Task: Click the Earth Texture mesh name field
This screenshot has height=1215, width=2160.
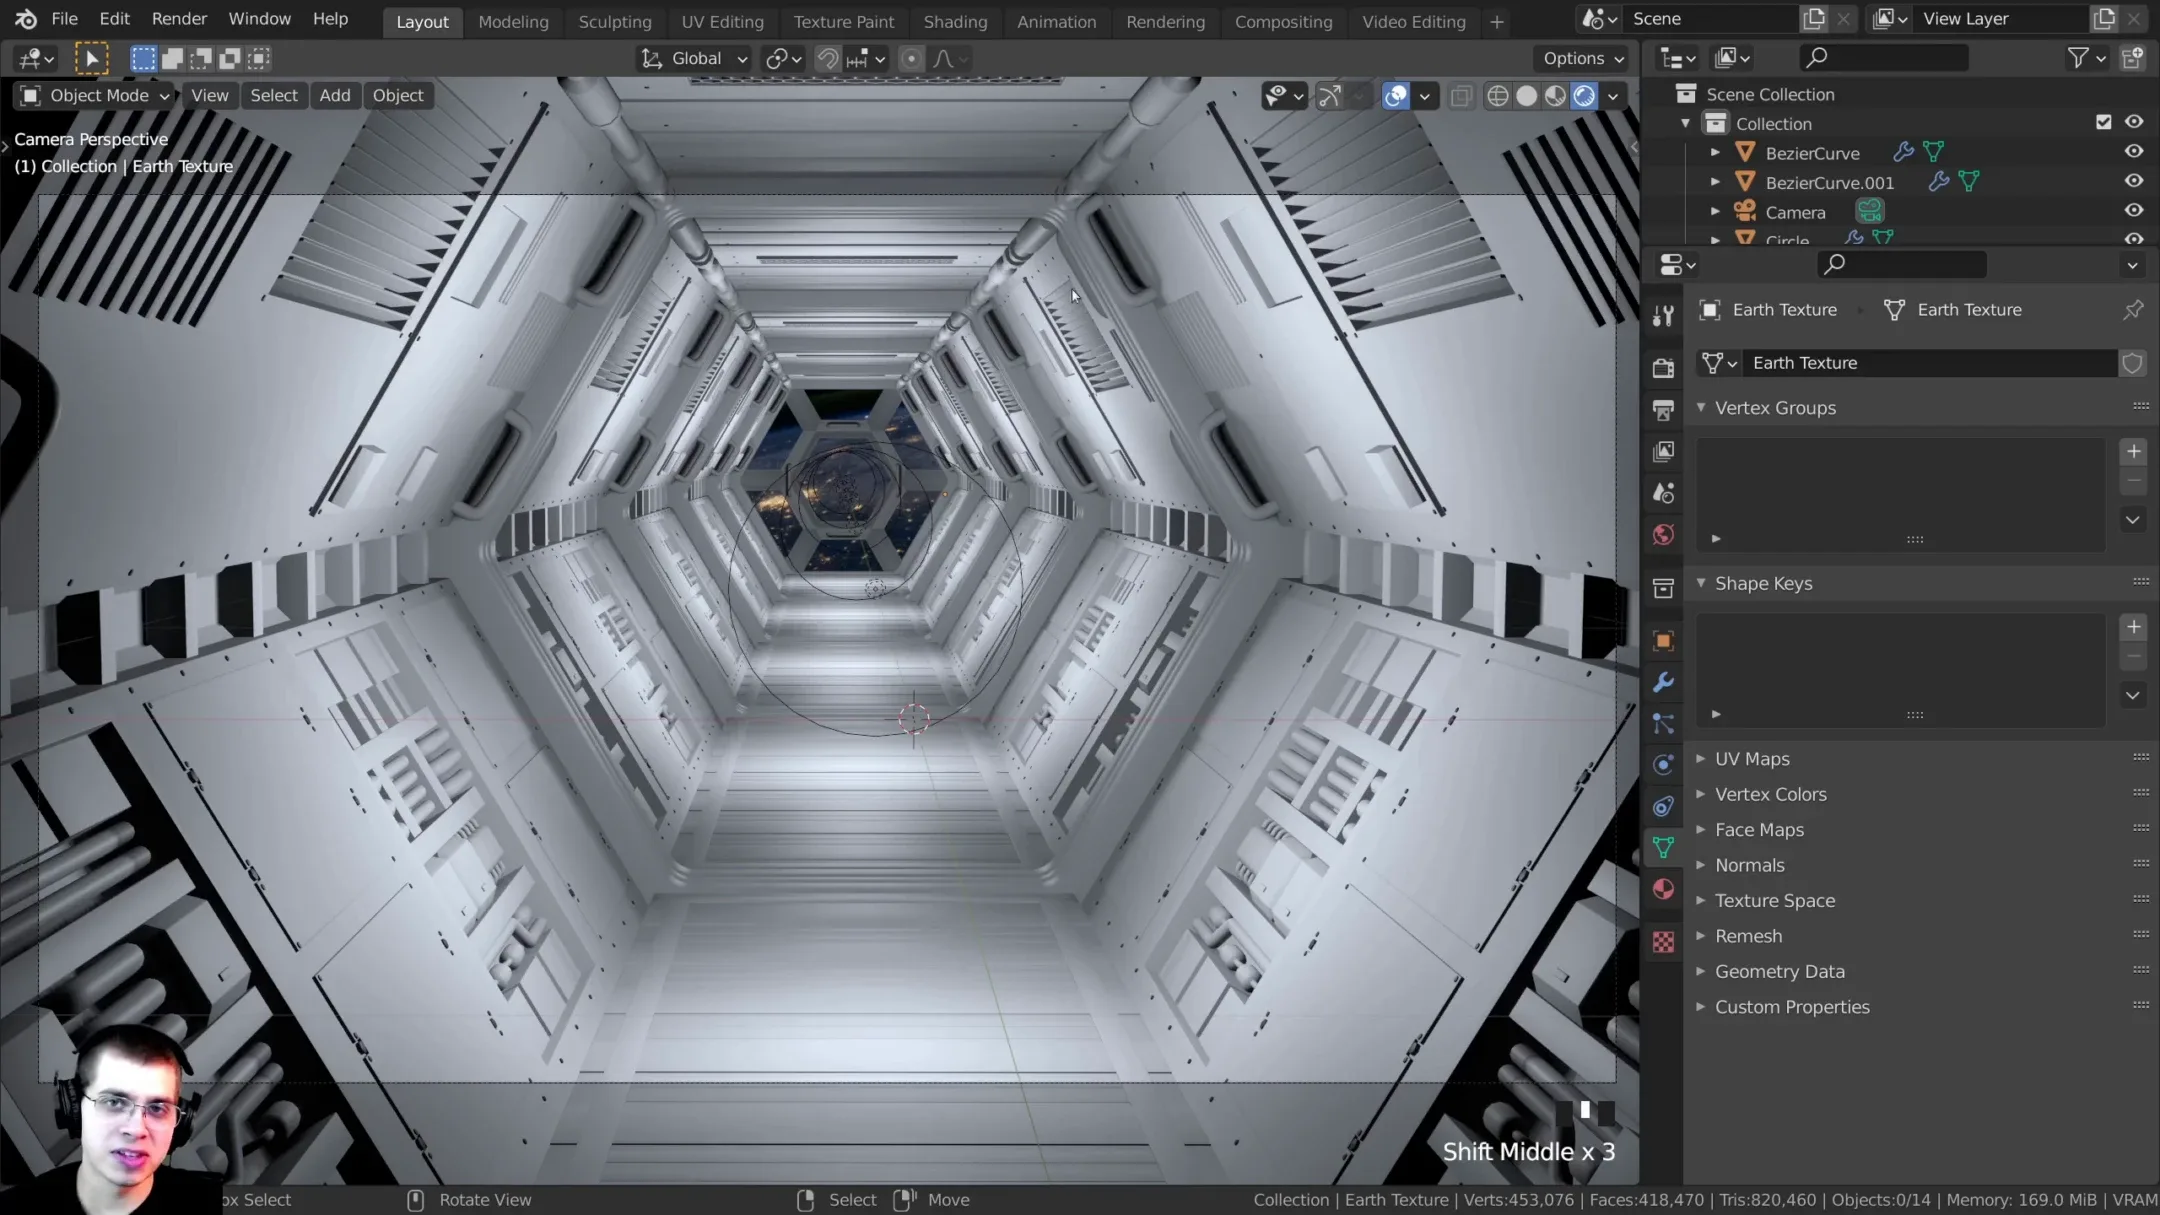Action: (x=1930, y=362)
